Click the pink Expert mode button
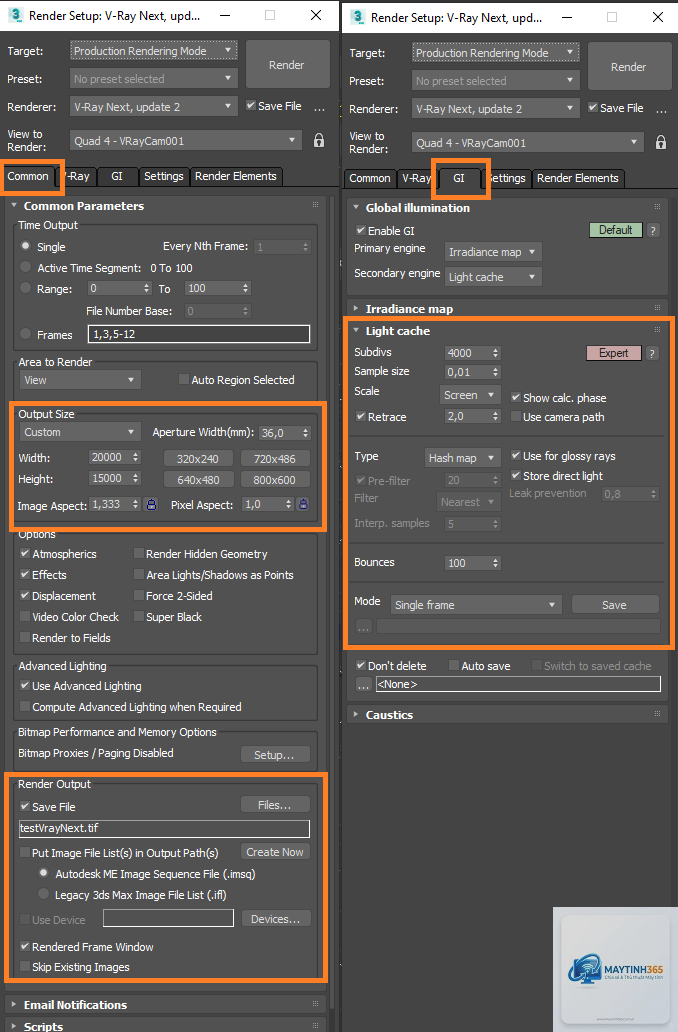Screen dimensions: 678x1032 613,353
